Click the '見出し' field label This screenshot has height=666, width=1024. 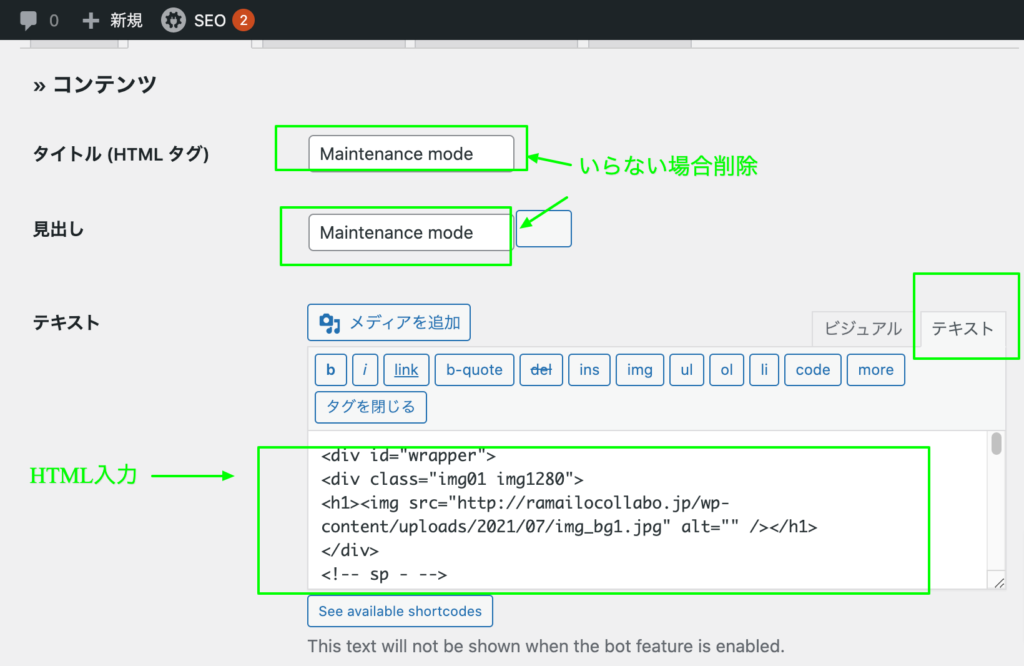pos(58,230)
